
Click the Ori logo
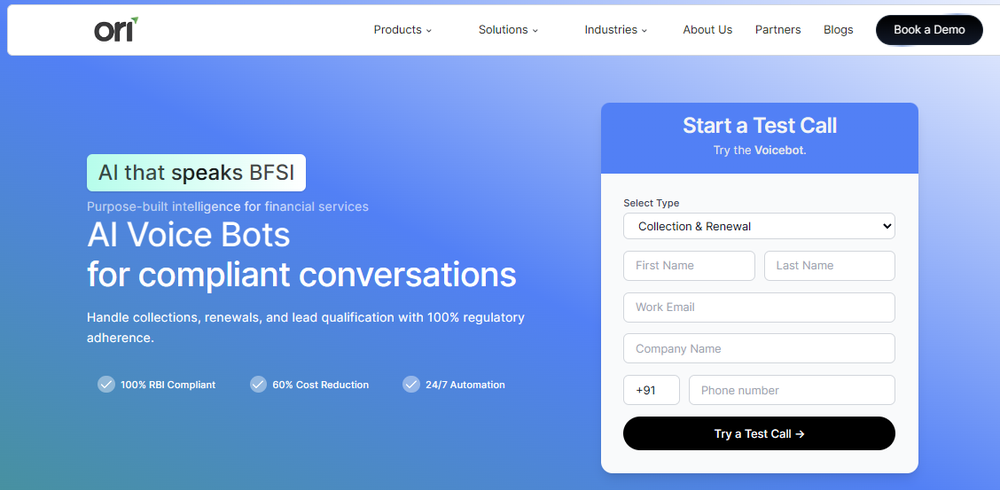(115, 30)
